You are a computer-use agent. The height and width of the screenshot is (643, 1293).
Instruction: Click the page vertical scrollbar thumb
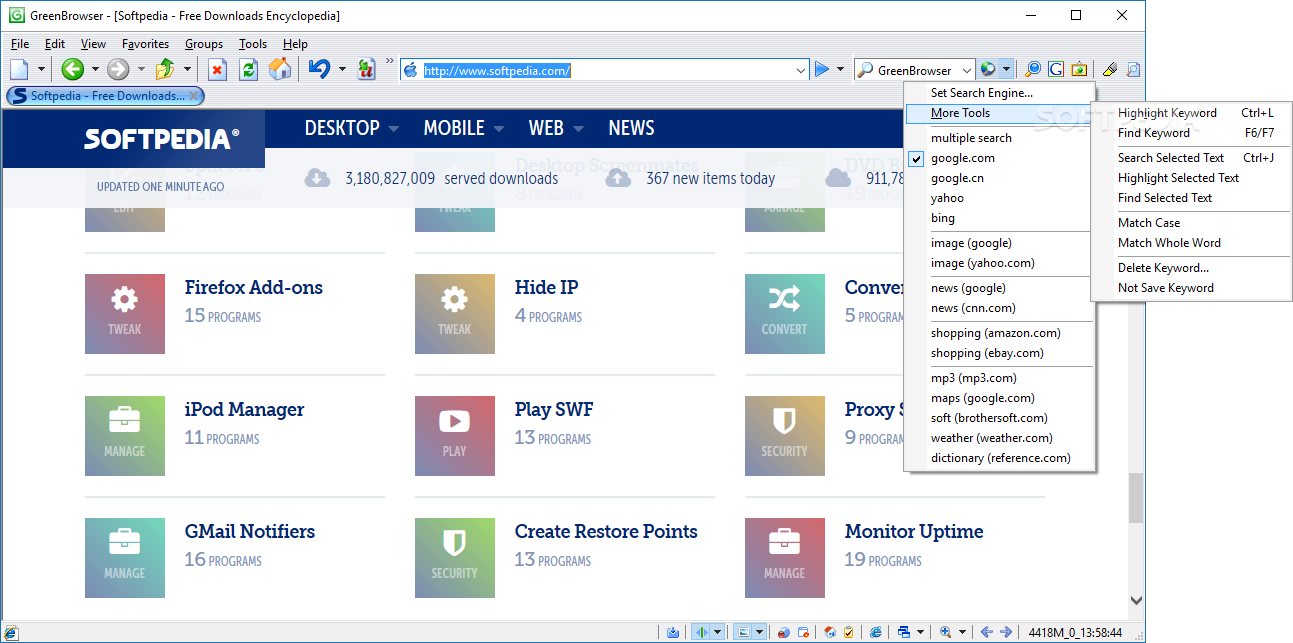click(x=1136, y=497)
